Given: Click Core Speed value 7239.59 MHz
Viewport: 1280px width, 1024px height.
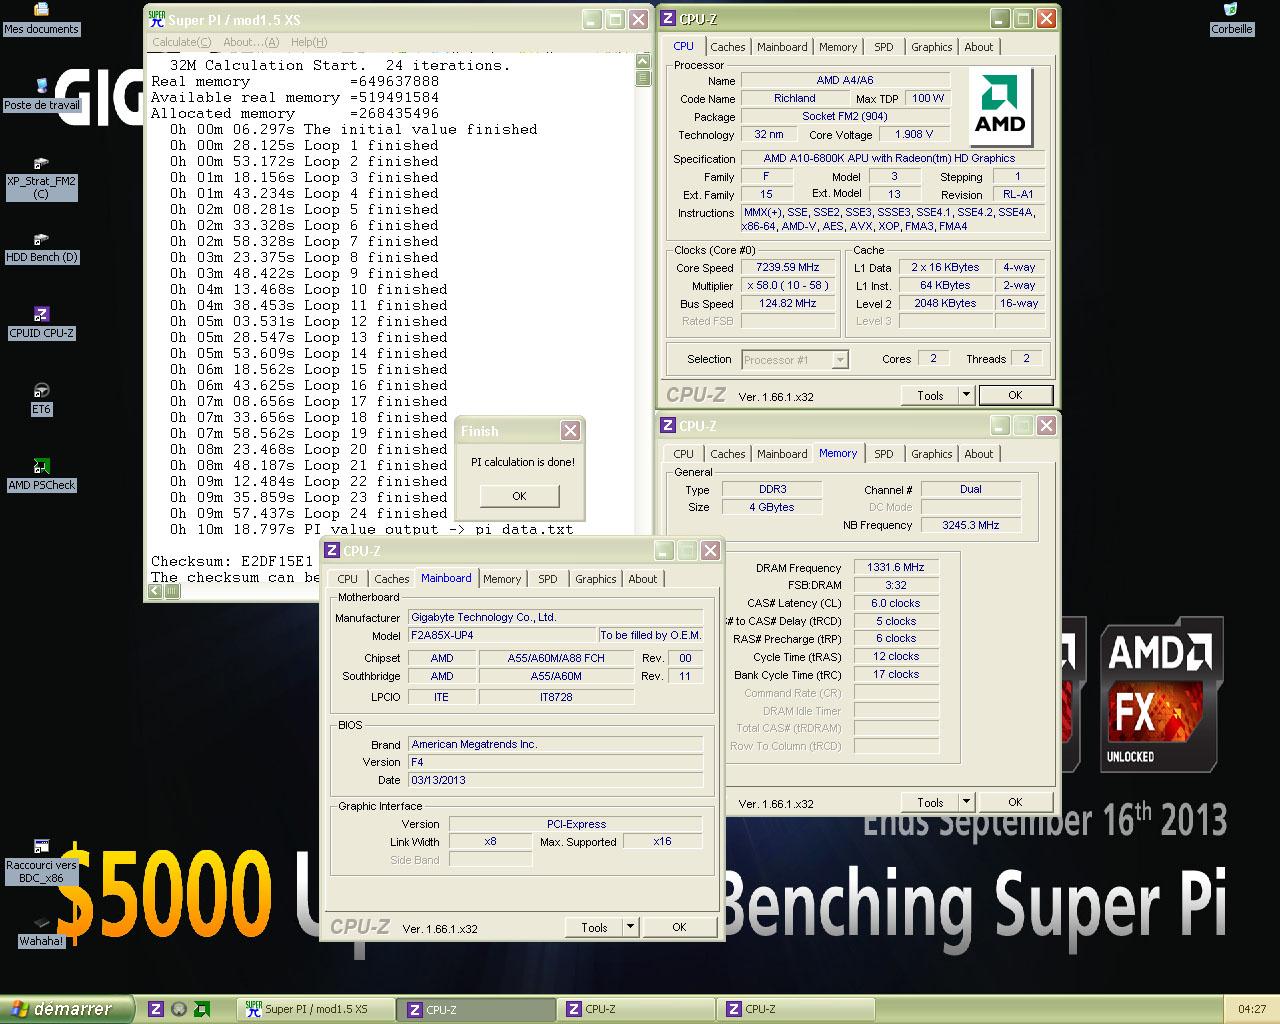Looking at the screenshot, I should pyautogui.click(x=788, y=267).
